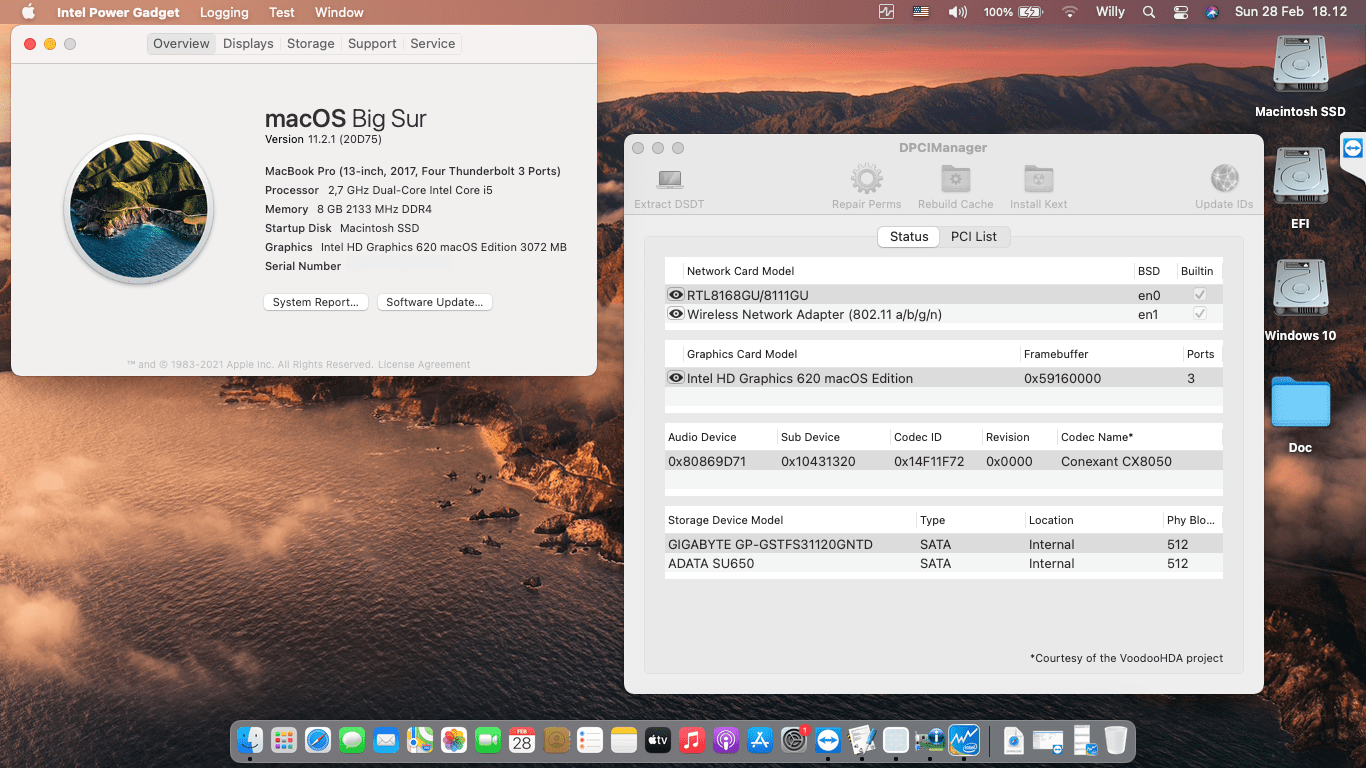Toggle visibility of Intel HD Graphics 620
This screenshot has height=768, width=1366.
[675, 378]
